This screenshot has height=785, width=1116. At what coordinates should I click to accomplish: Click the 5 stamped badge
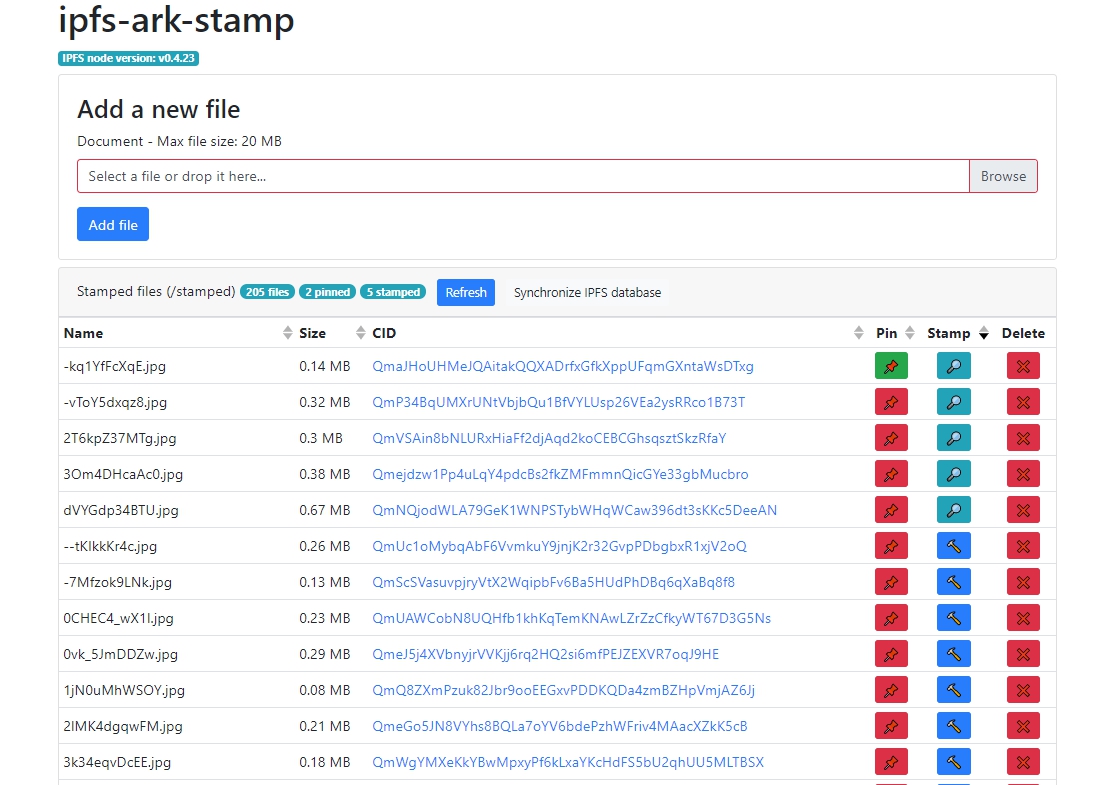(393, 292)
